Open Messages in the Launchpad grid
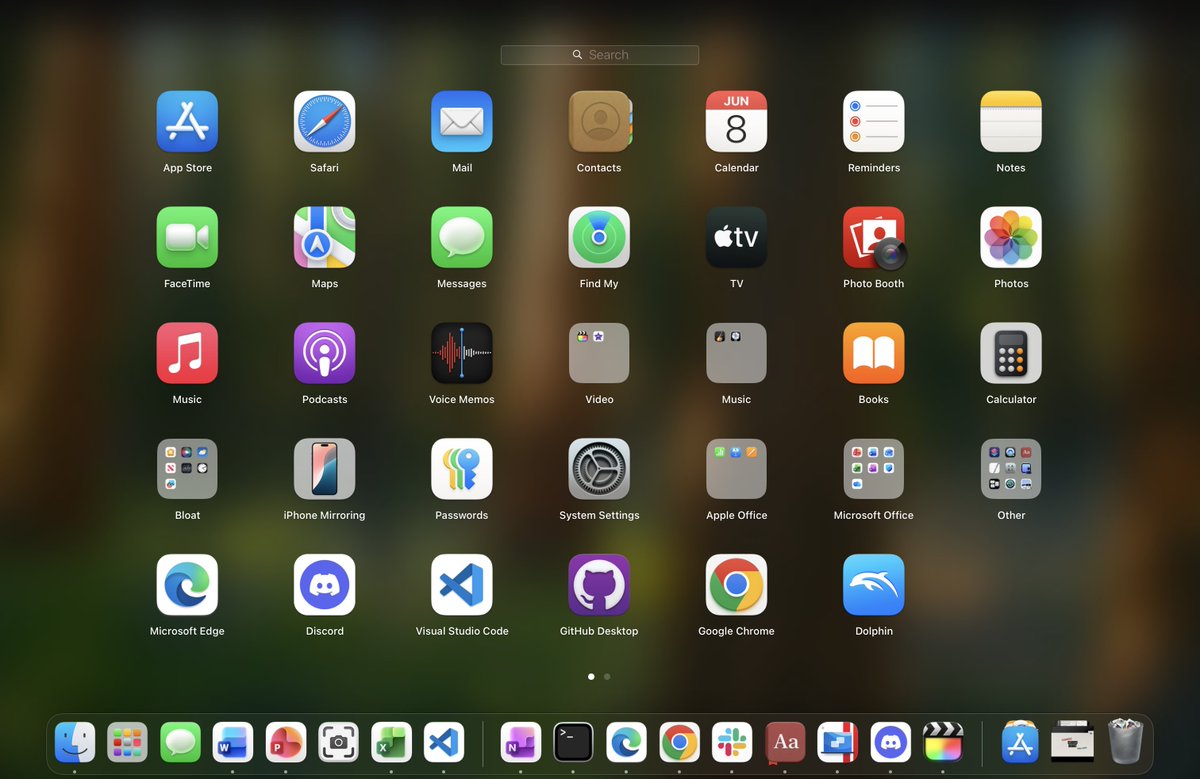Image resolution: width=1200 pixels, height=779 pixels. click(x=461, y=237)
